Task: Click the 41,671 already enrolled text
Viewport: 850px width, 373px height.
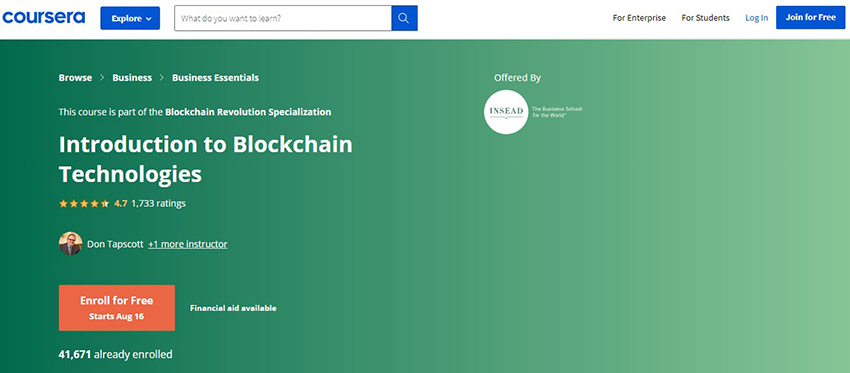Action: pos(115,355)
